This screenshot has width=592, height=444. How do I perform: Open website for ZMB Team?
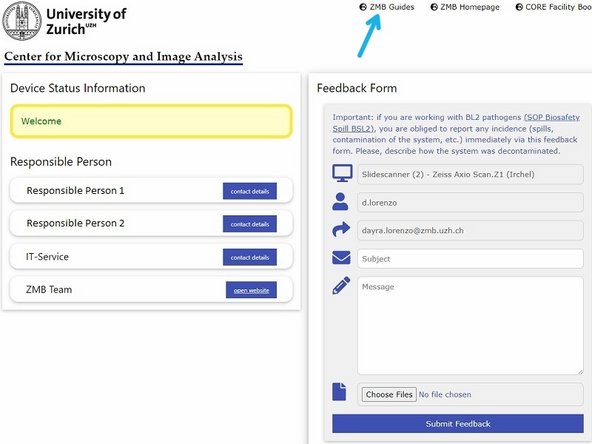[251, 290]
